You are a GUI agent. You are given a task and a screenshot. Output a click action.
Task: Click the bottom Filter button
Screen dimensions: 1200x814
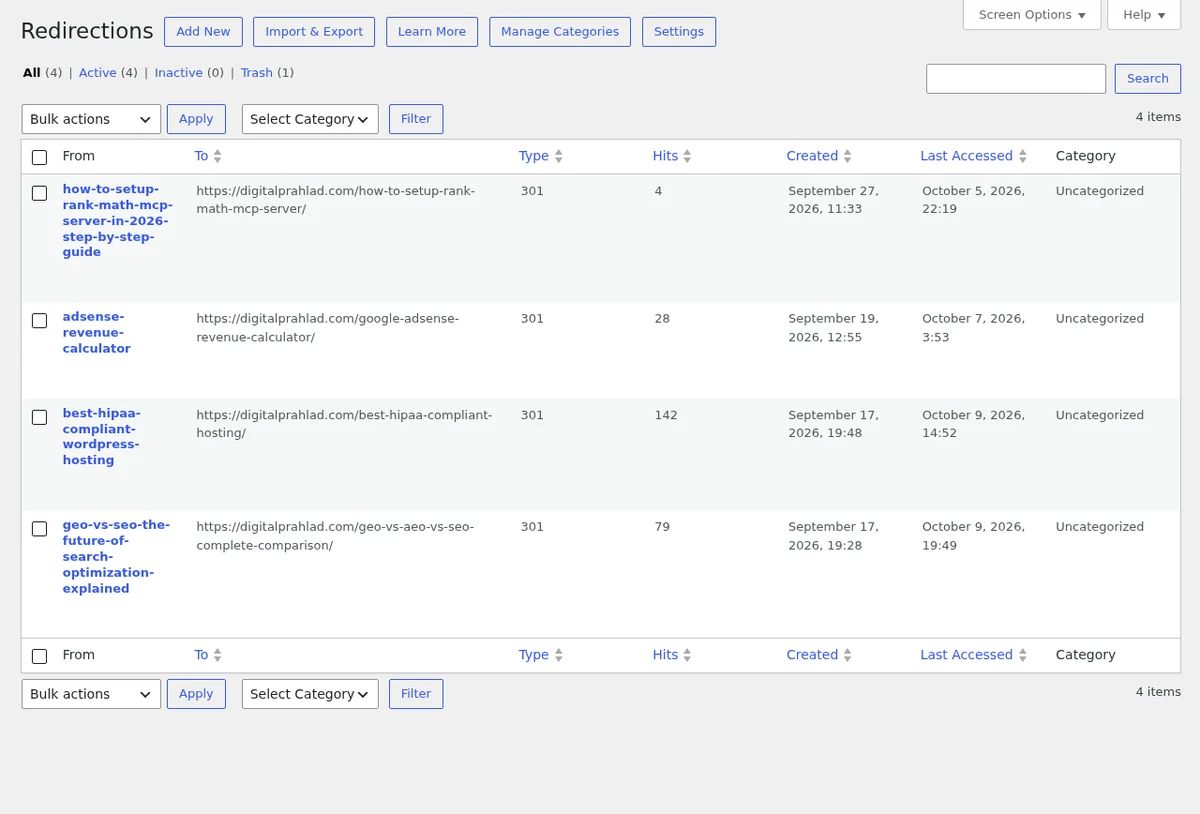416,694
